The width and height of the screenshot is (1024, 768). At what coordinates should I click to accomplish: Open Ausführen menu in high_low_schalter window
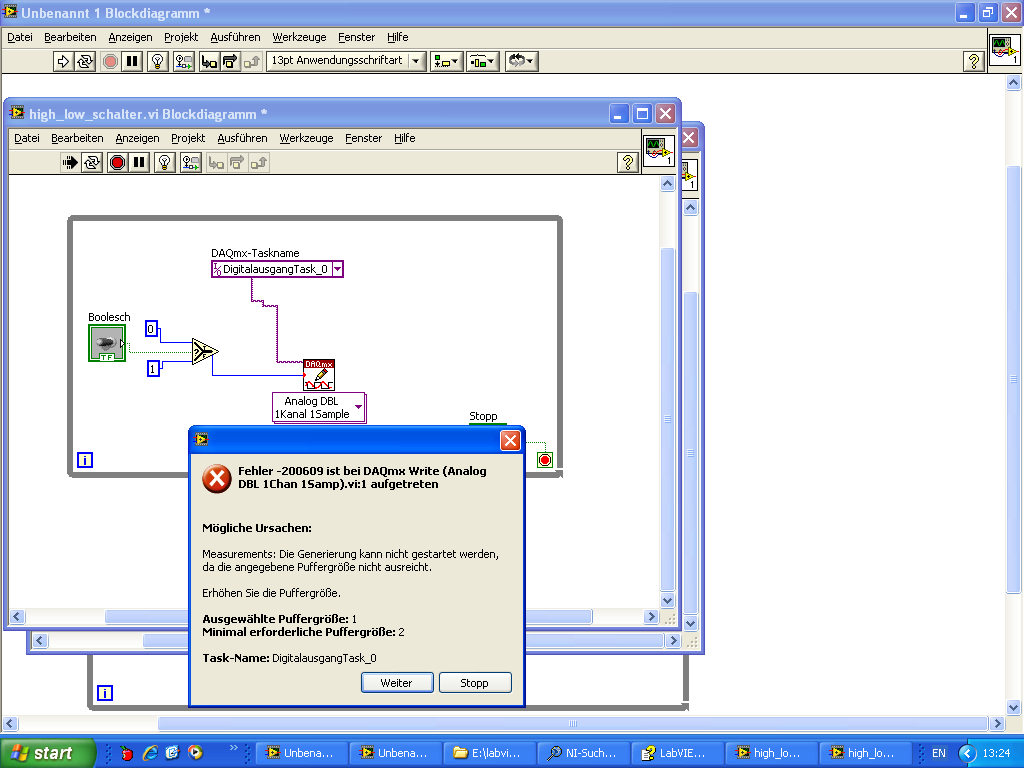click(242, 138)
